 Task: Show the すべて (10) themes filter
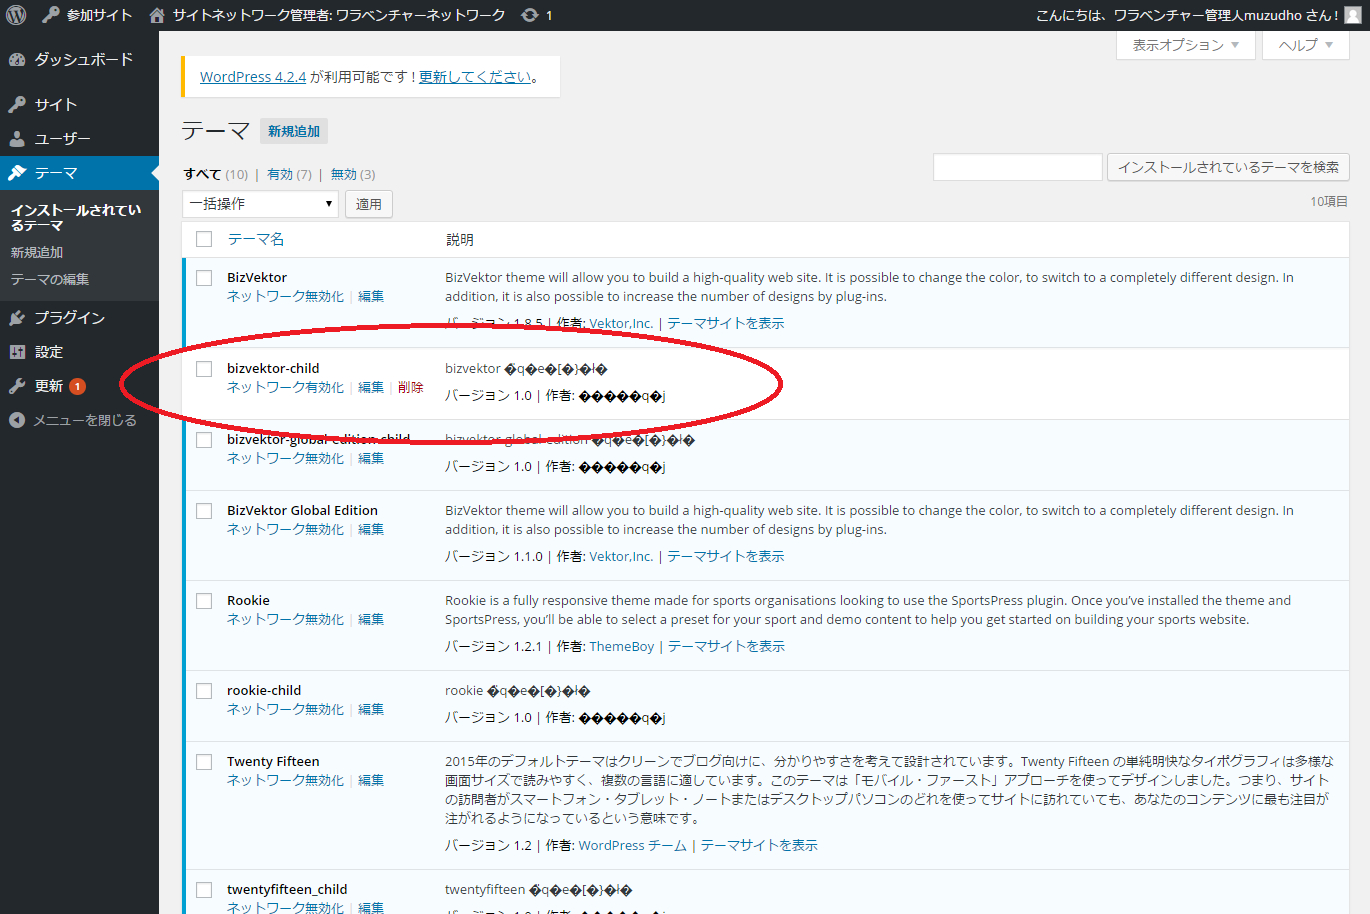[215, 175]
